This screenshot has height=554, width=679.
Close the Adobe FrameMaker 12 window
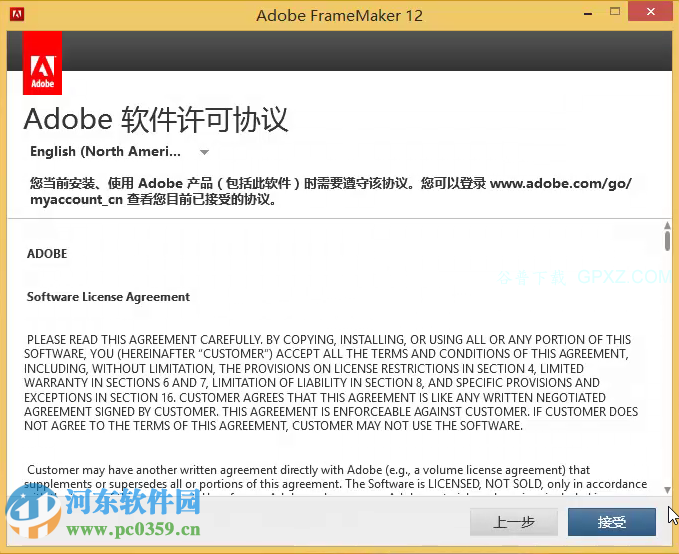(651, 12)
